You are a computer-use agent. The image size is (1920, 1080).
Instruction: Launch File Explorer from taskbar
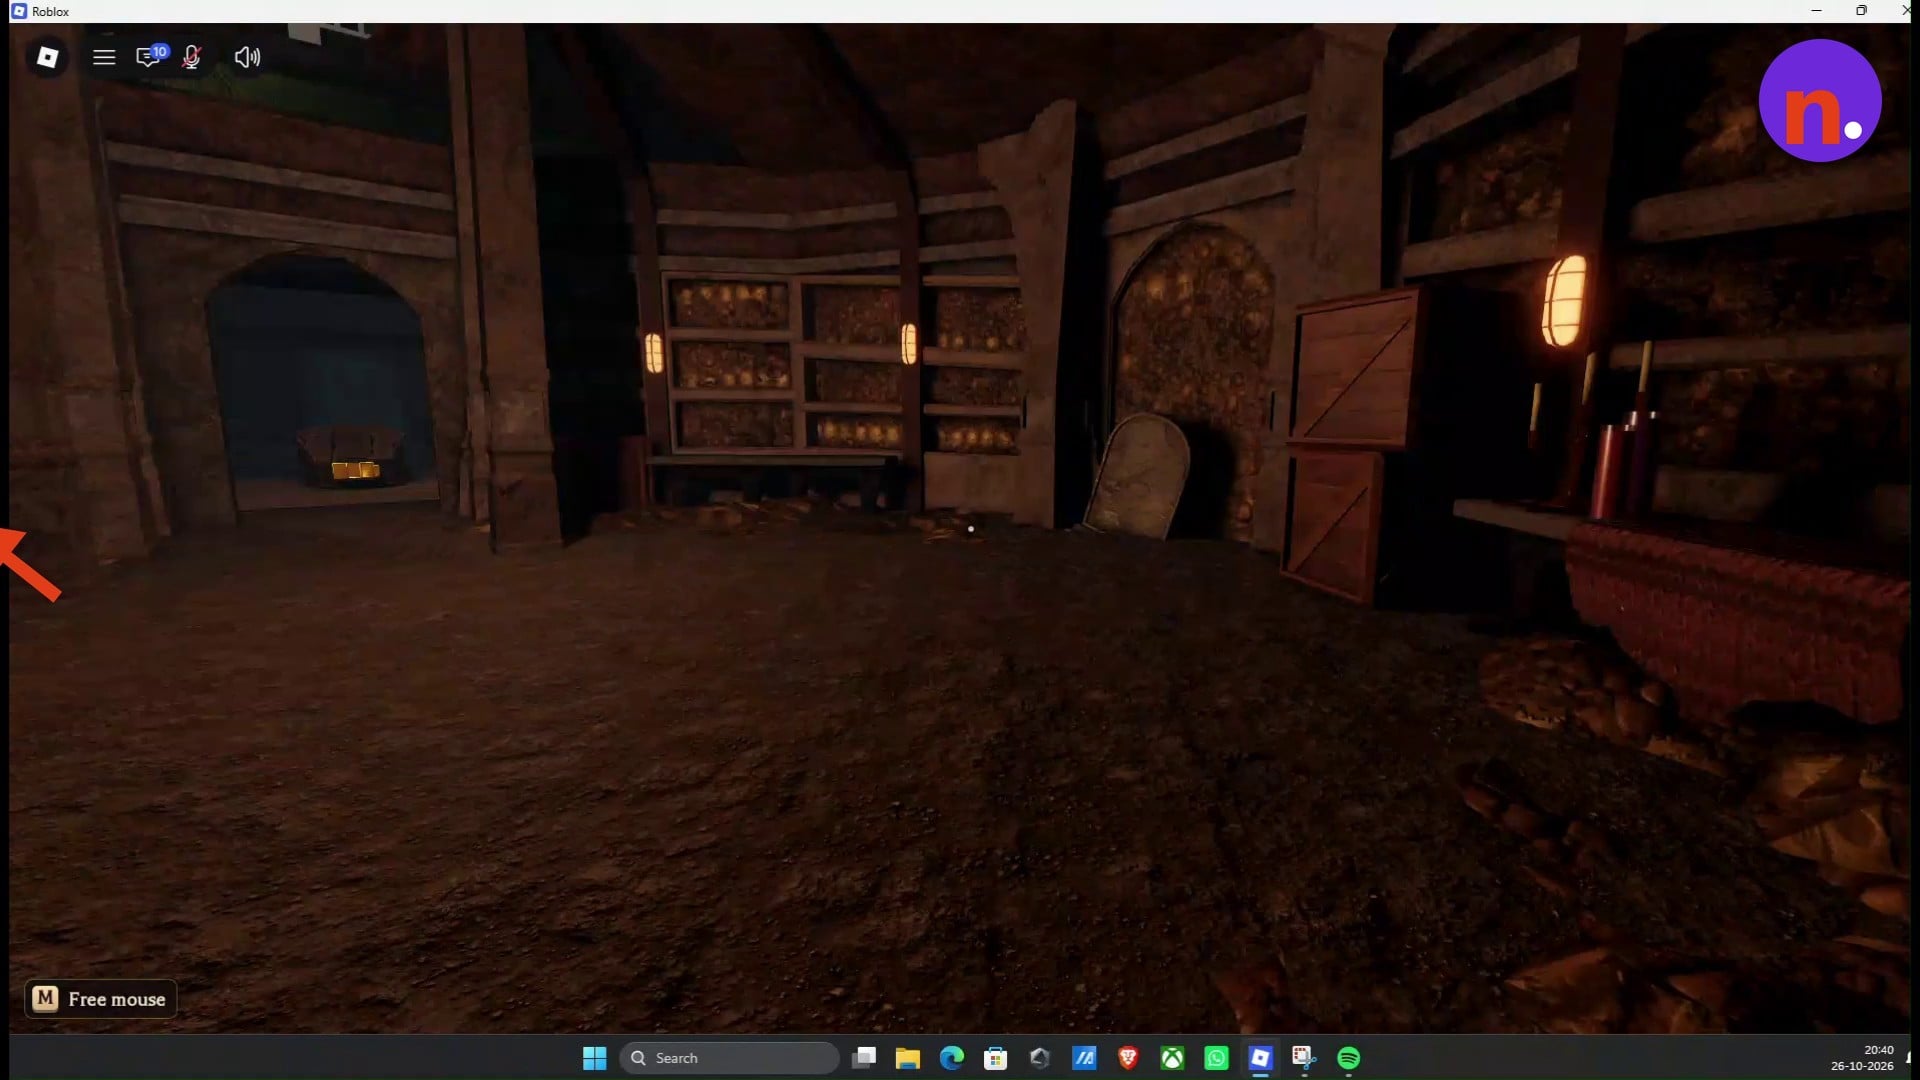point(908,1058)
